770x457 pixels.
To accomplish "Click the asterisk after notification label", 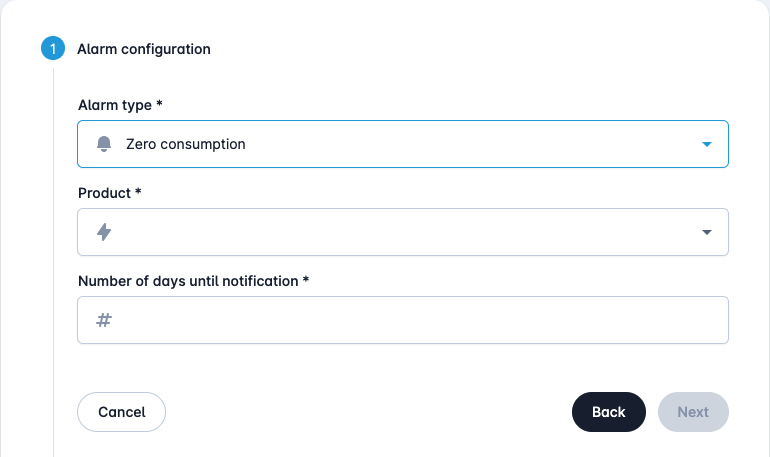I will coord(305,279).
